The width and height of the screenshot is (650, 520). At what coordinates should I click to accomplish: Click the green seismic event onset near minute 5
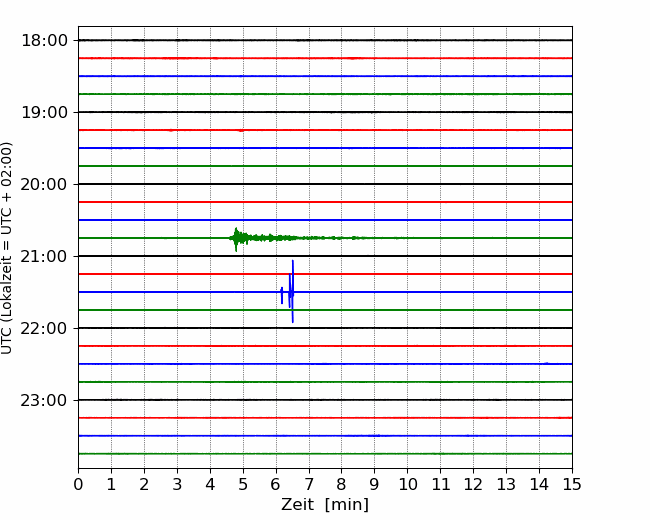pyautogui.click(x=236, y=238)
